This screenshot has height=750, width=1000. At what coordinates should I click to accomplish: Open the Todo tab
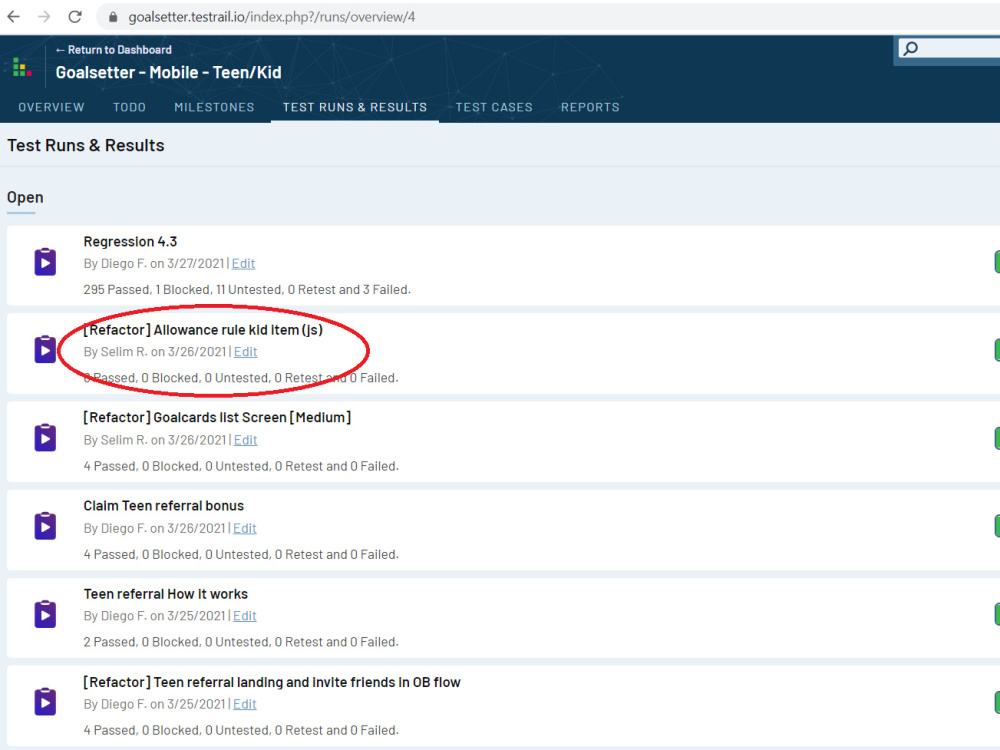tap(129, 107)
